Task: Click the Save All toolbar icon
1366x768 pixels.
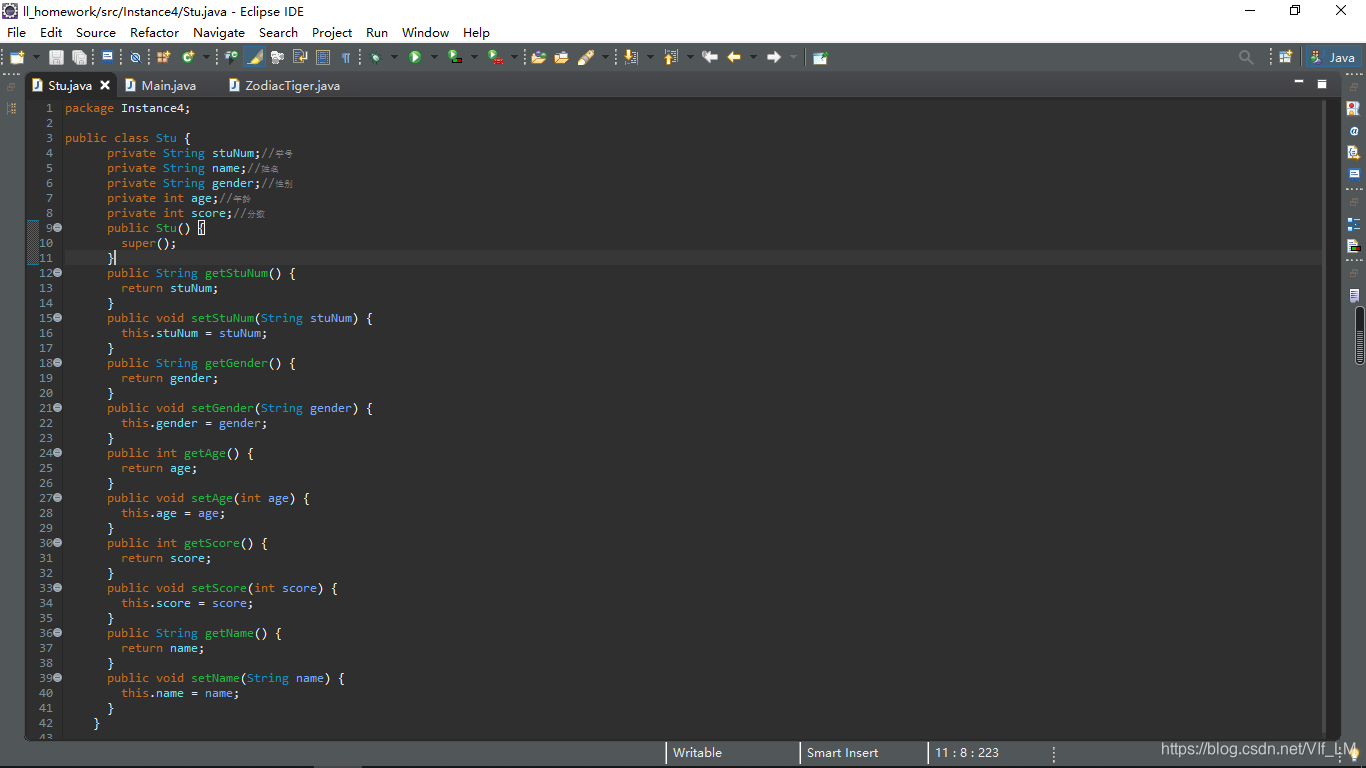Action: tap(79, 57)
